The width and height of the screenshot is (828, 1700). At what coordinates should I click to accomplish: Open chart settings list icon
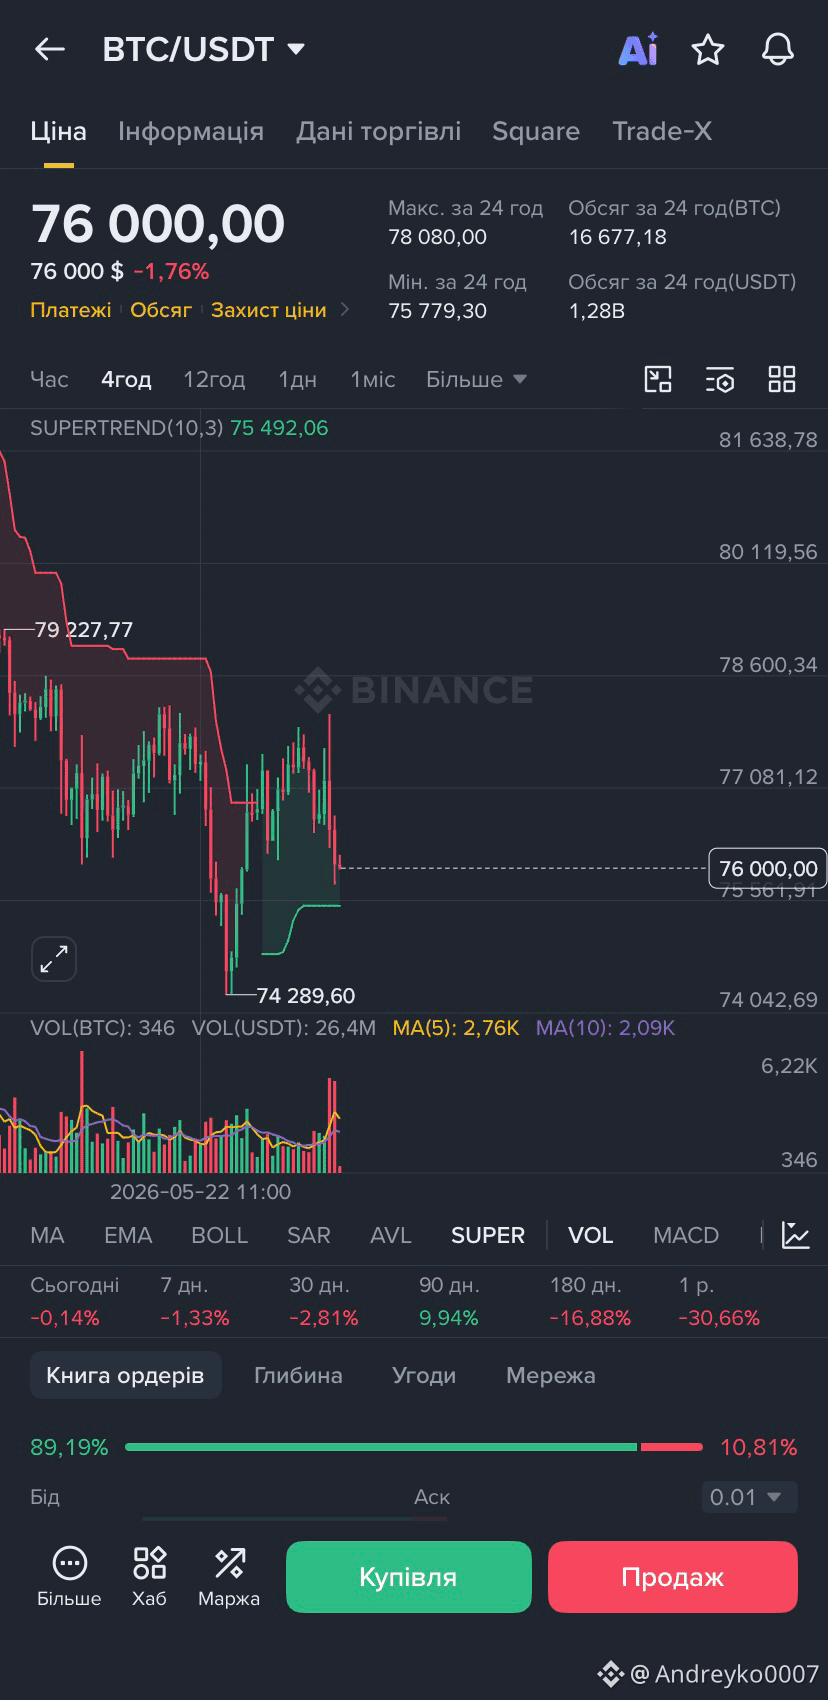720,379
